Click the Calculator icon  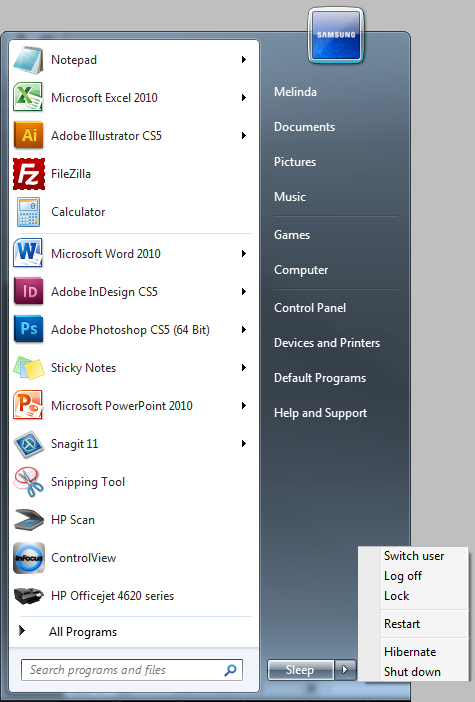tap(28, 212)
